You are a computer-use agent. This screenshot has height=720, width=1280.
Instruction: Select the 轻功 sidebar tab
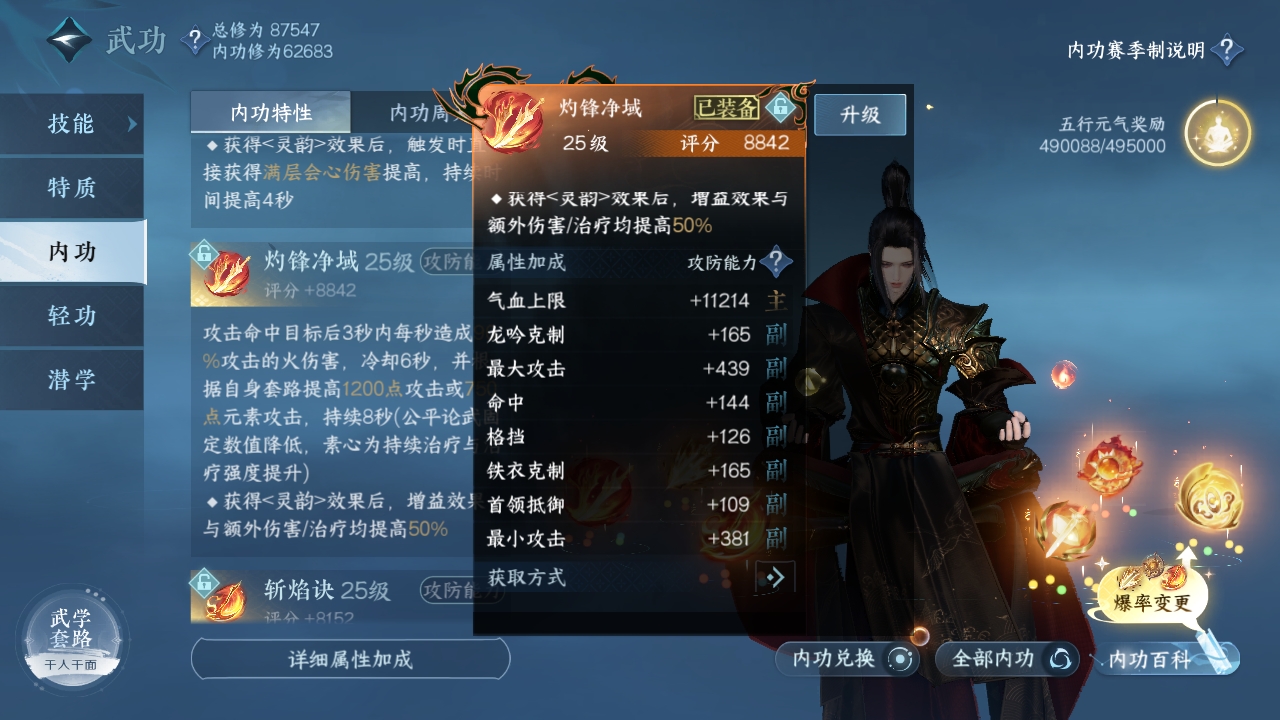72,316
